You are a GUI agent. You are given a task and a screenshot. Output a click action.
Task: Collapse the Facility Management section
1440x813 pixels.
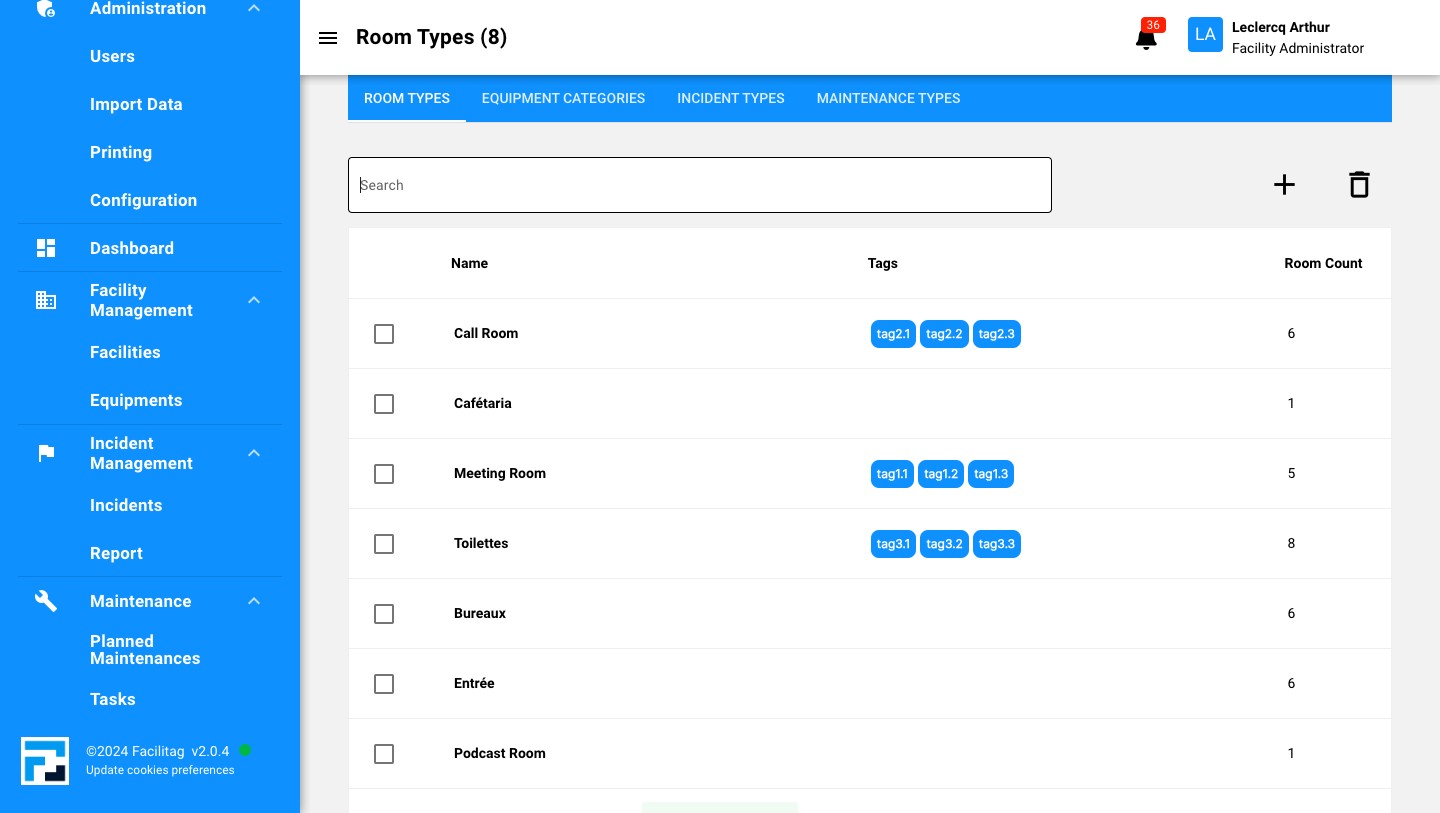click(x=254, y=300)
